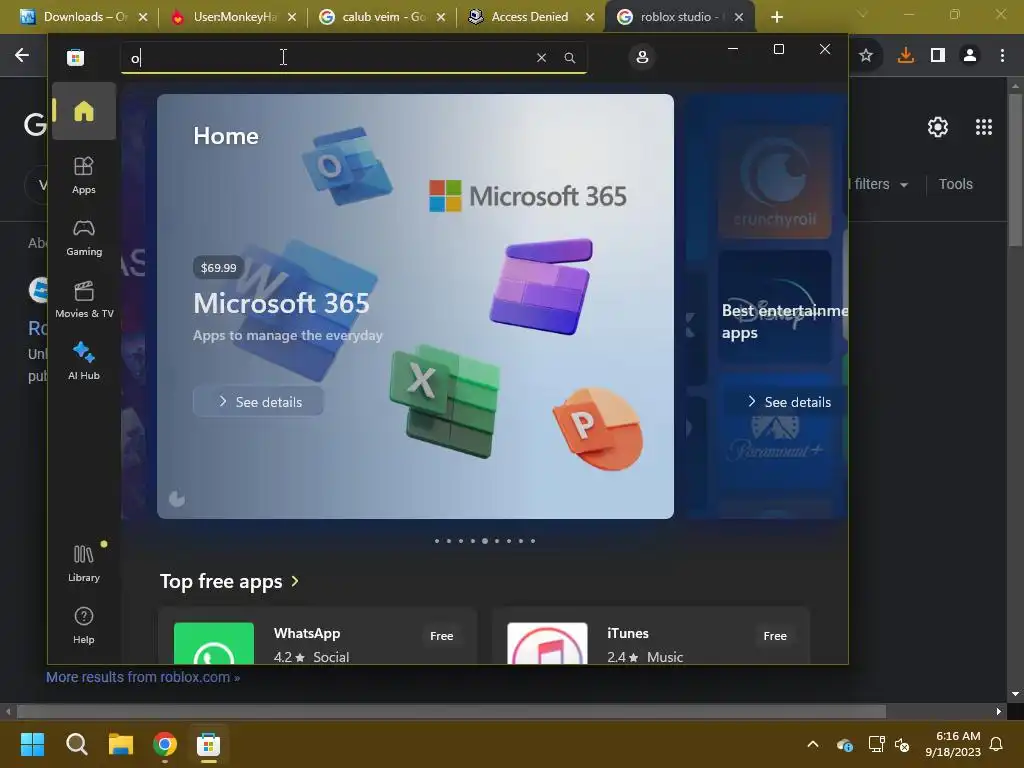The height and width of the screenshot is (768, 1024).
Task: Close the Access Denied browser tab
Action: tap(590, 17)
